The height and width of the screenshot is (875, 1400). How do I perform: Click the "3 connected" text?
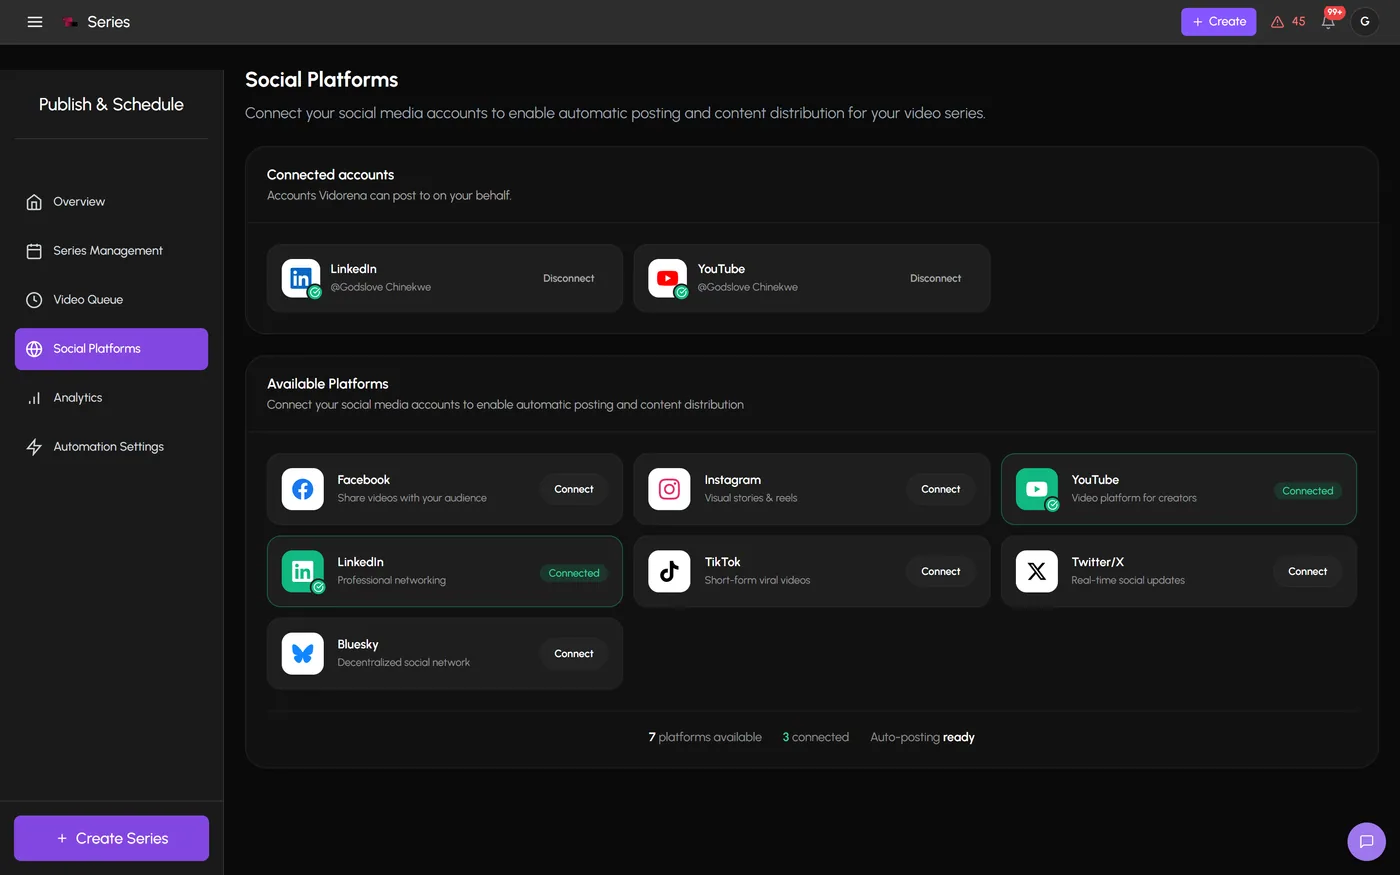coord(815,737)
